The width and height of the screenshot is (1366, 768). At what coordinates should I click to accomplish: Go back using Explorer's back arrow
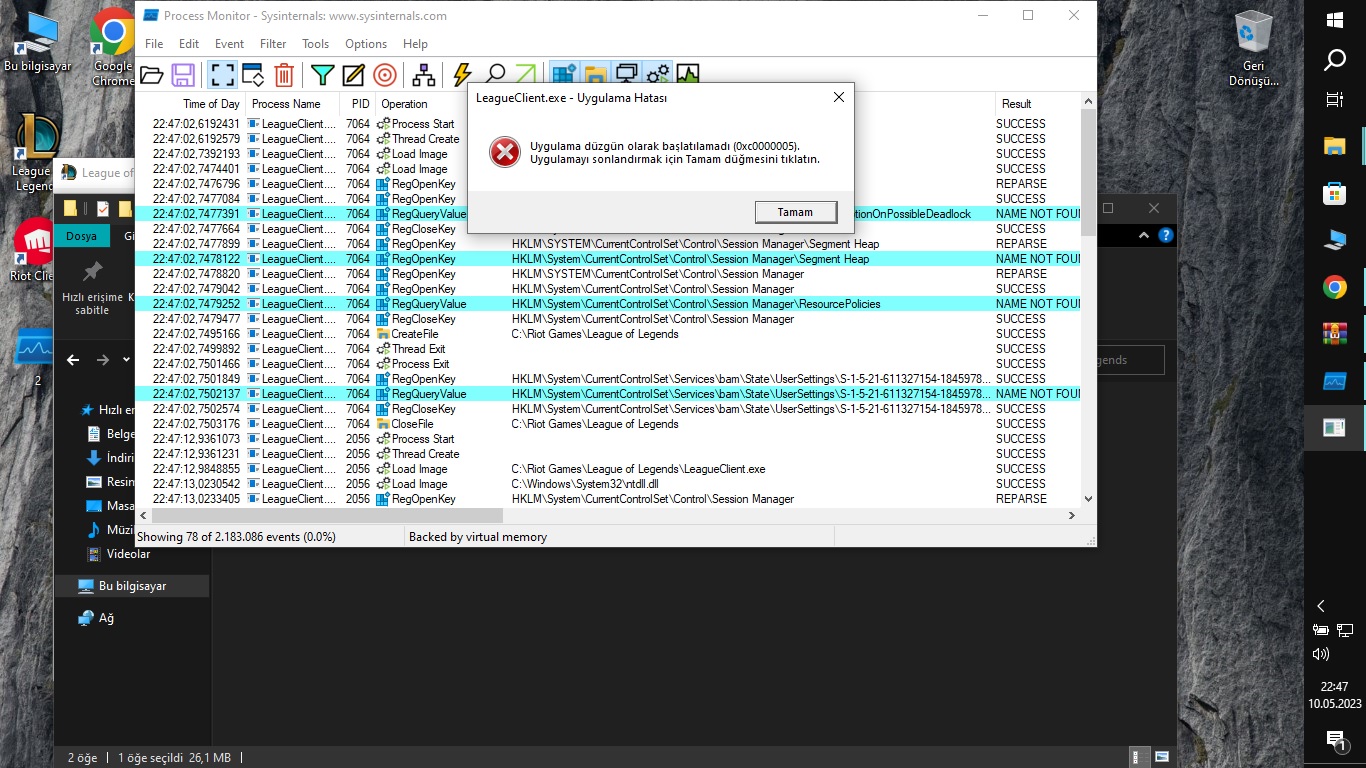tap(73, 360)
